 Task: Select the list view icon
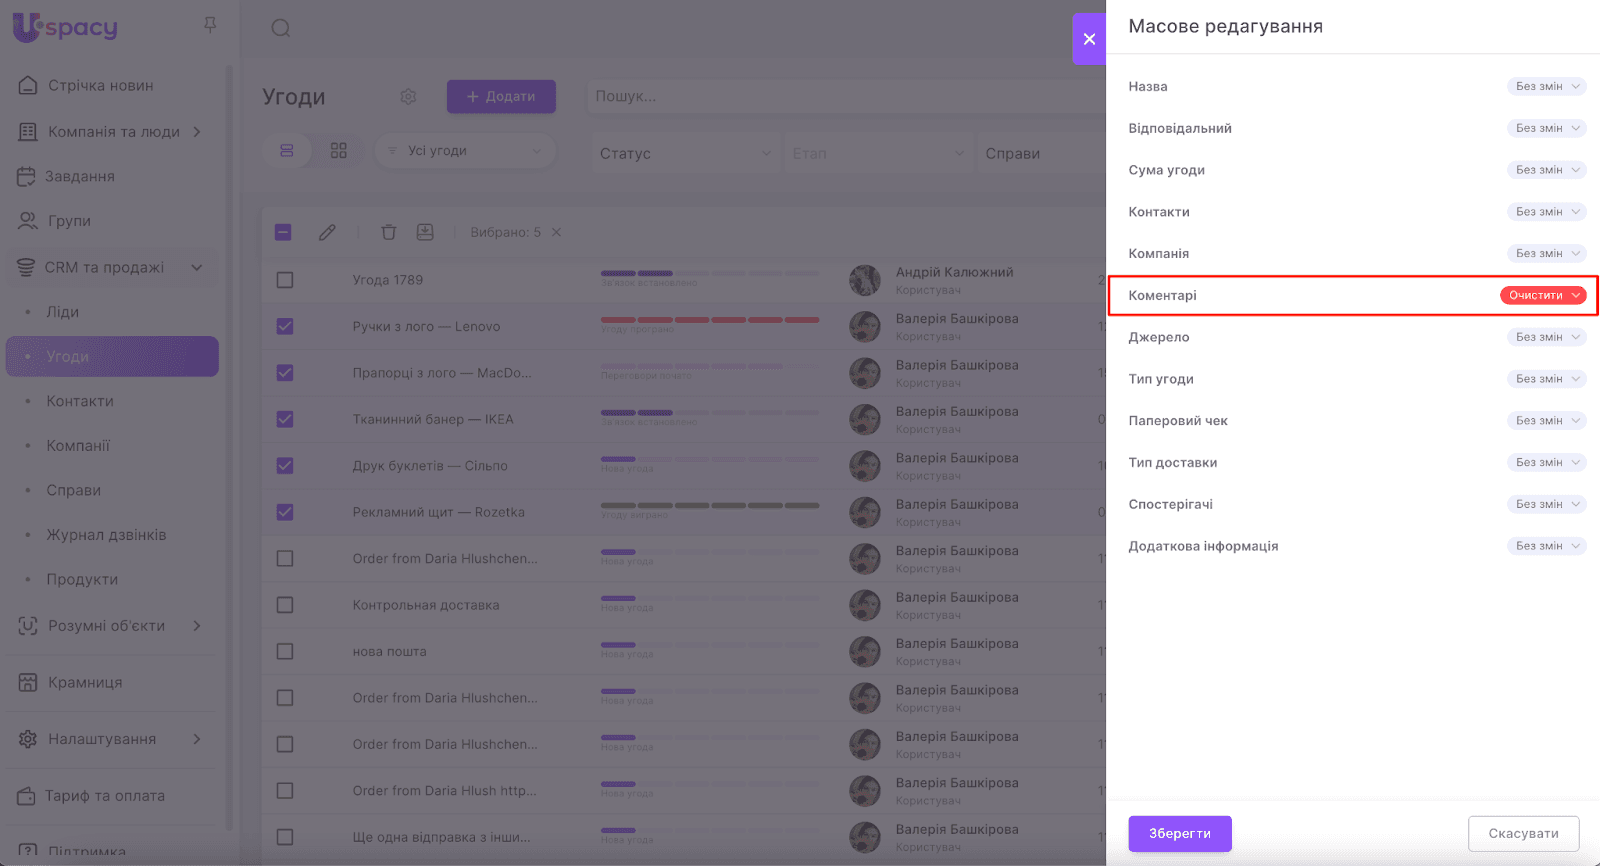coord(287,151)
